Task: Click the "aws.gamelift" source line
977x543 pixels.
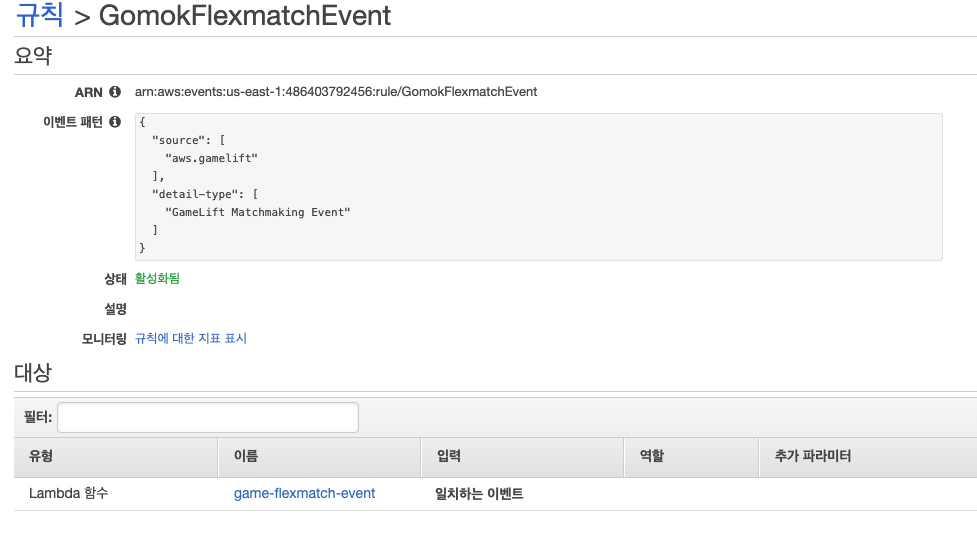Action: pos(211,158)
